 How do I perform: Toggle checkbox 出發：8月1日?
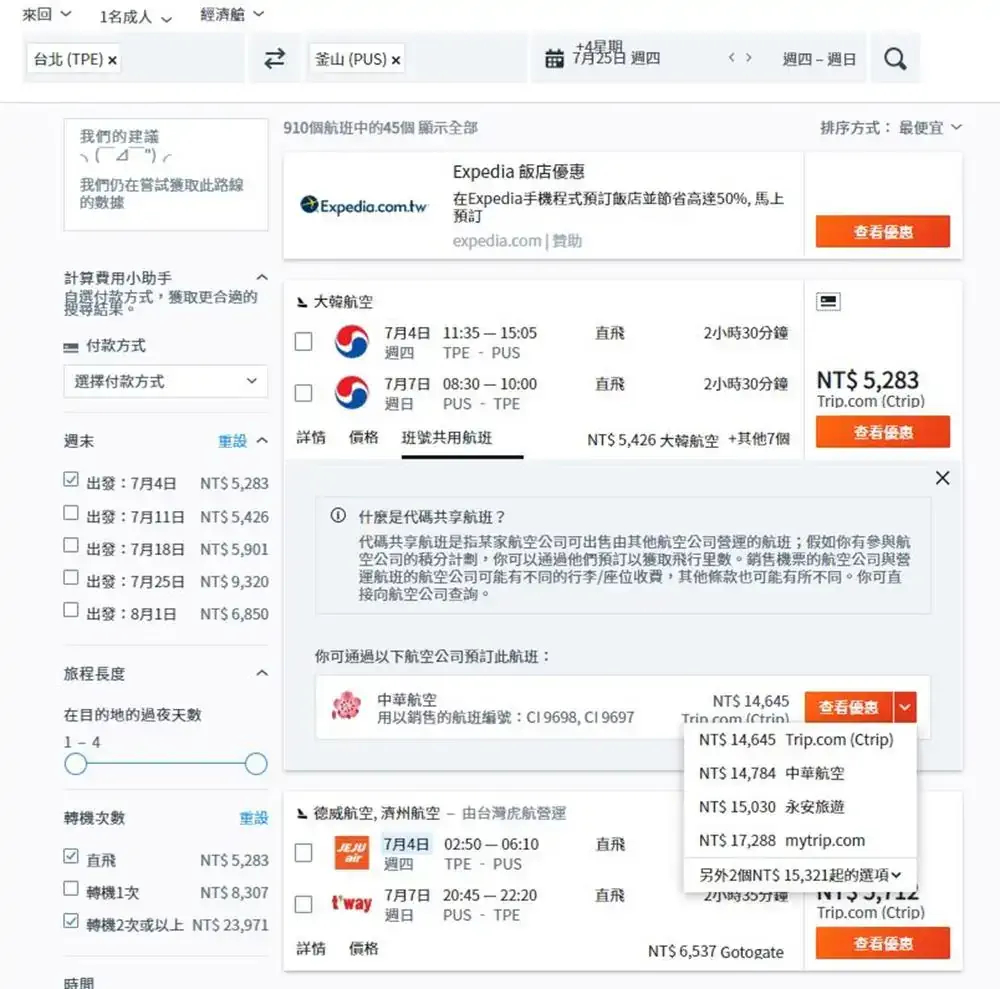pos(71,610)
